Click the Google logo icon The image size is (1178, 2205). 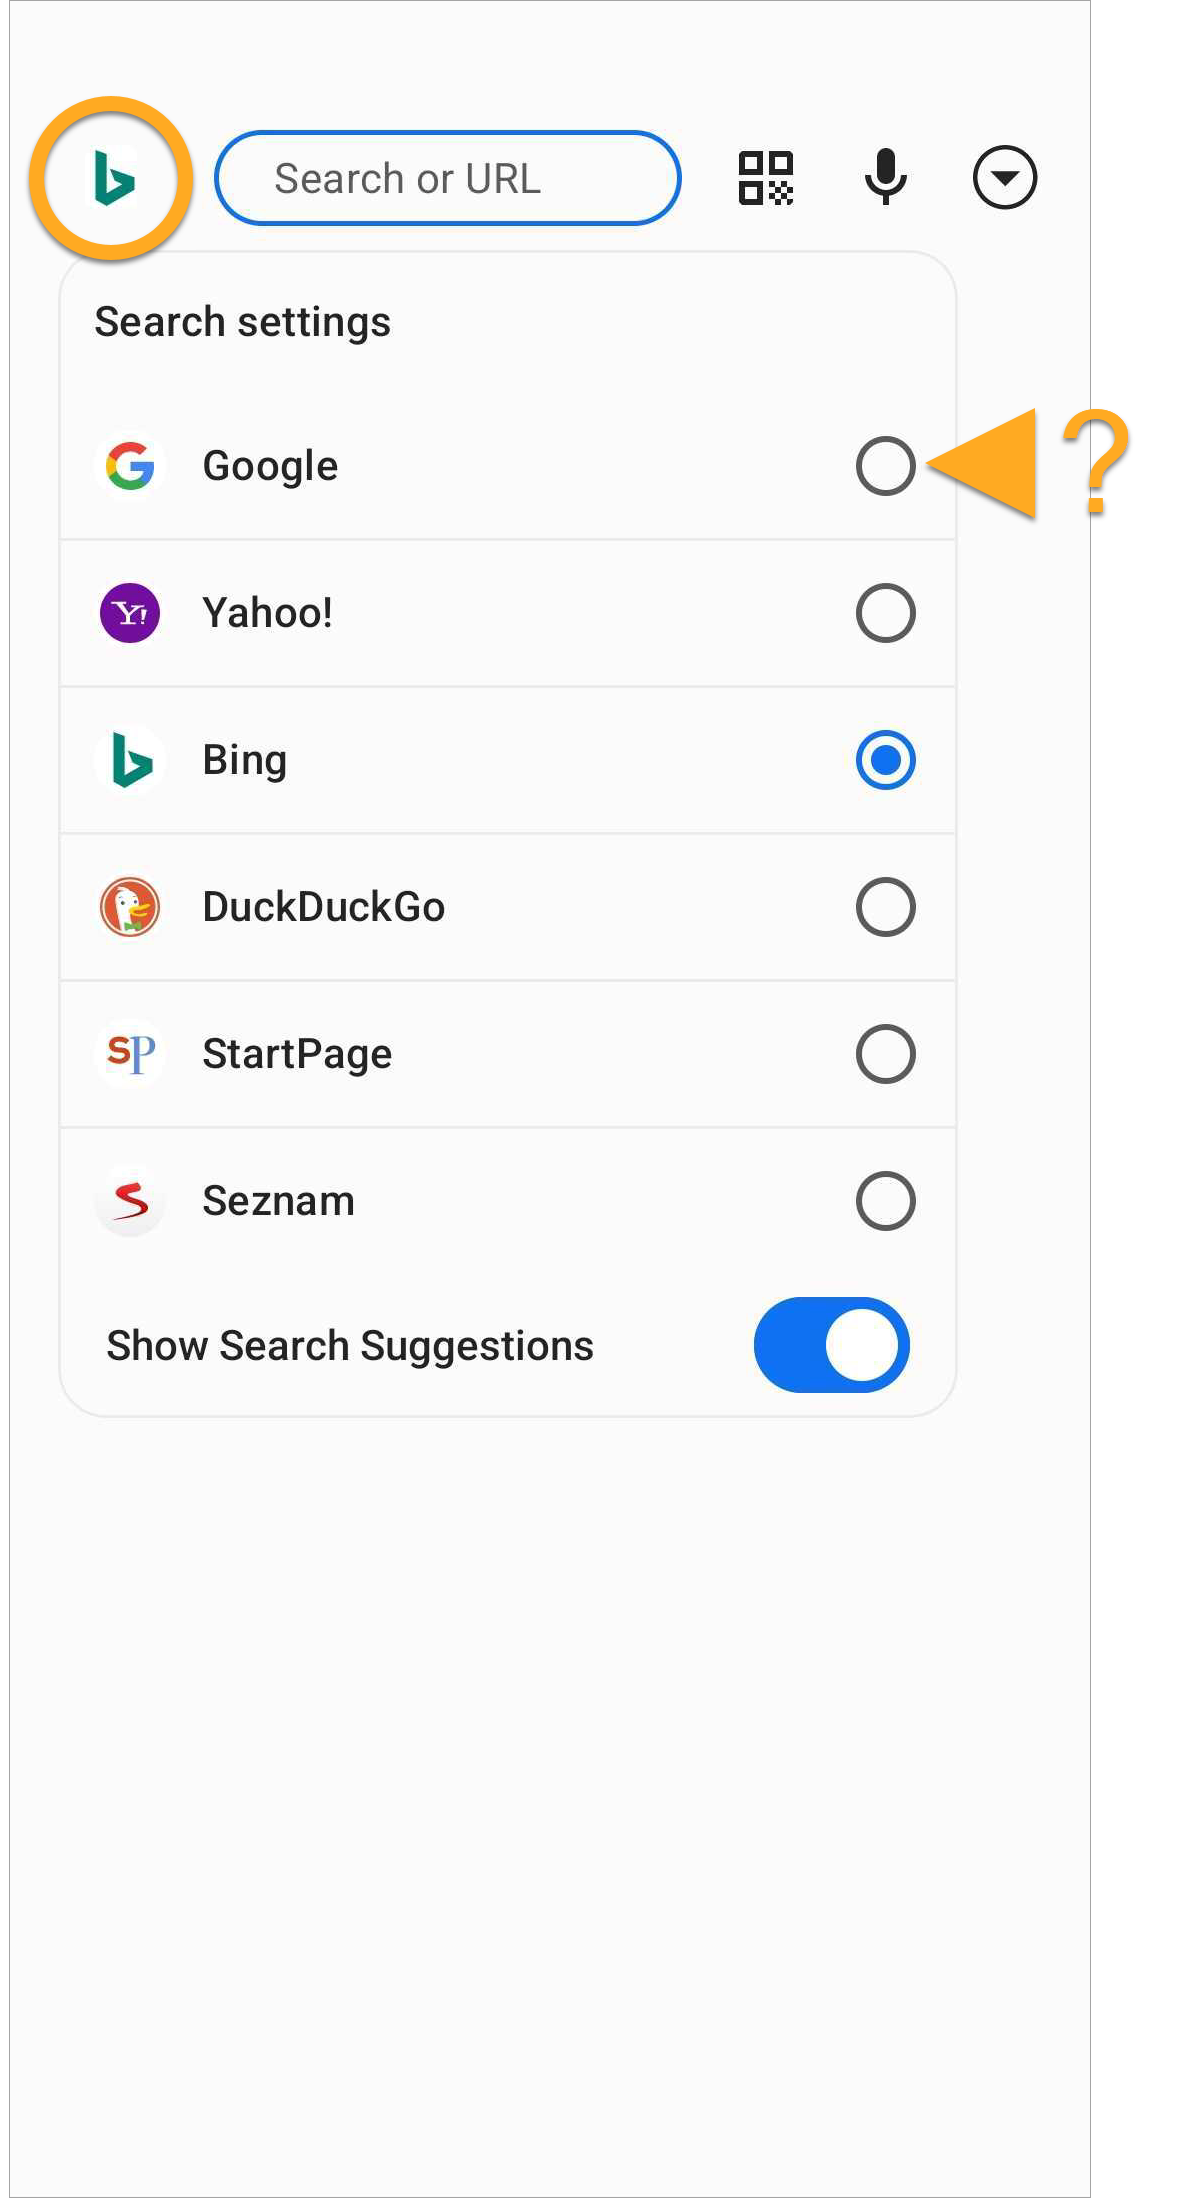(130, 466)
